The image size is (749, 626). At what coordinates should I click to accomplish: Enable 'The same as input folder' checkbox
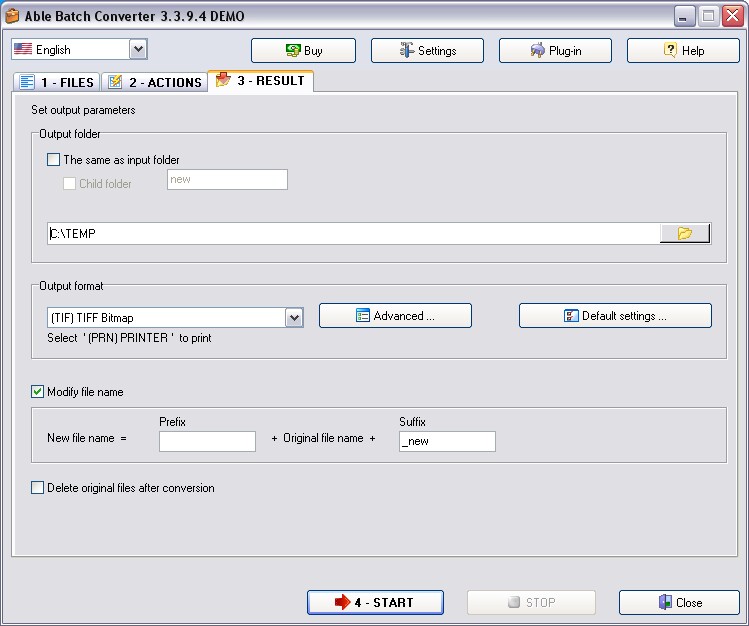pos(54,159)
